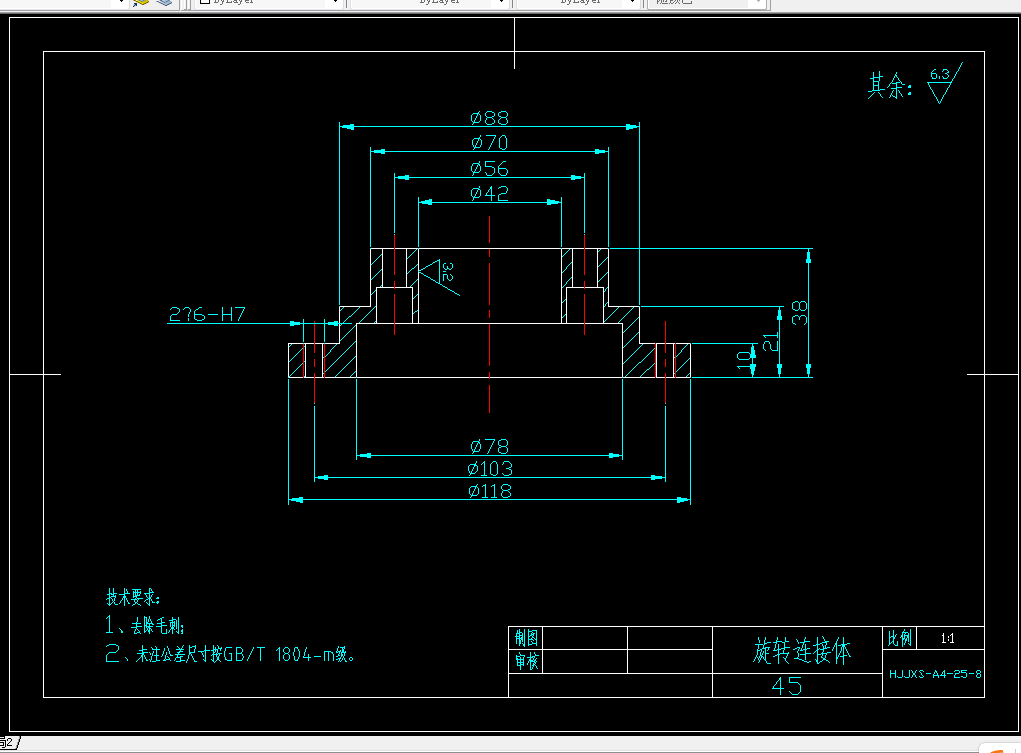Screen dimensions: 1021x753
Task: Select the ø78 diameter dimension text
Action: (489, 447)
